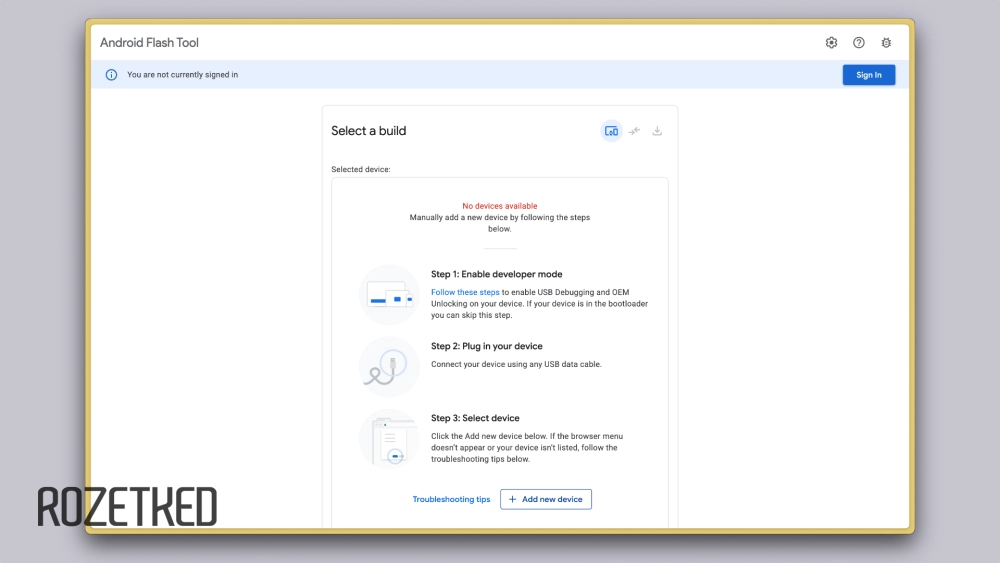Click the Step 1 developer mode illustration

(x=389, y=295)
